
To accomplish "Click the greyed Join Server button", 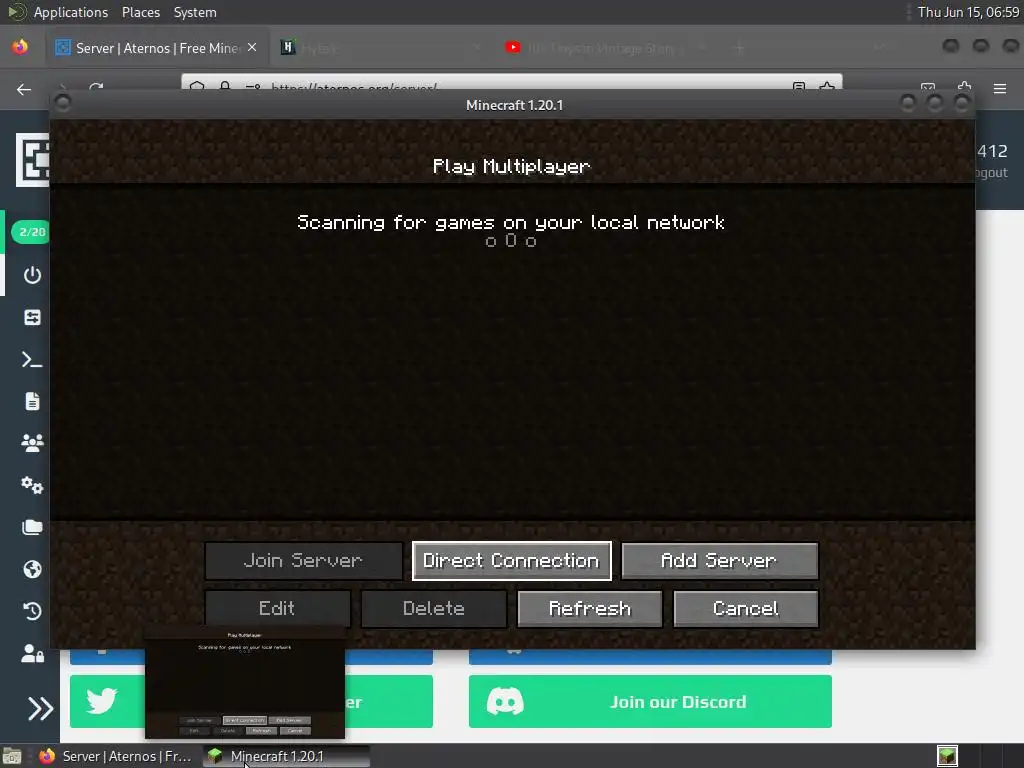I will click(x=303, y=560).
